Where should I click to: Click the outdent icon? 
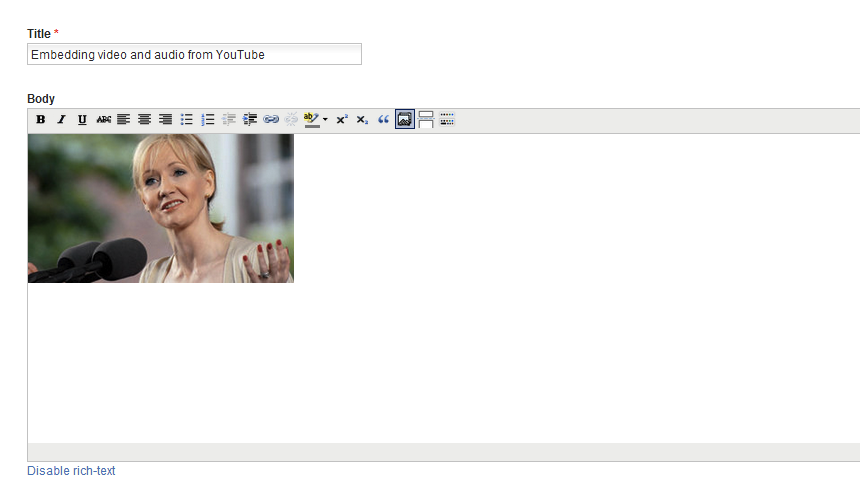(x=229, y=120)
